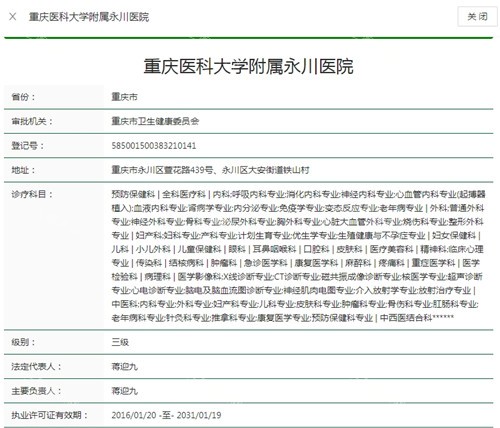Click the 登记号 label

(x=28, y=146)
